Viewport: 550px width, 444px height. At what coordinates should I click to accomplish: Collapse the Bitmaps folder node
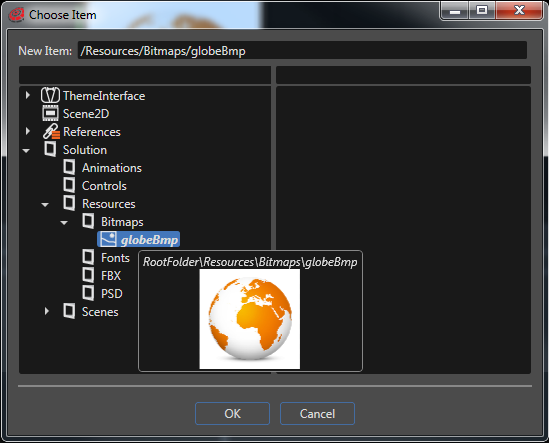coord(64,223)
